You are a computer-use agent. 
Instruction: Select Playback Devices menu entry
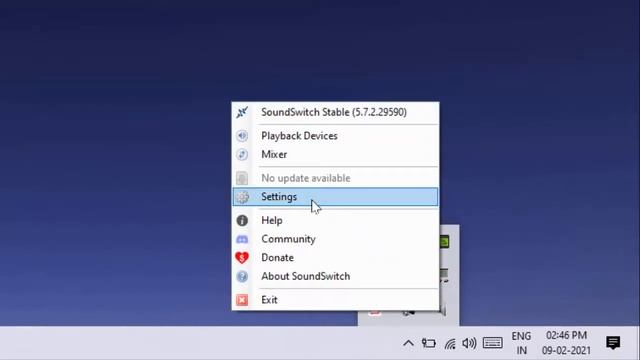tap(335, 136)
